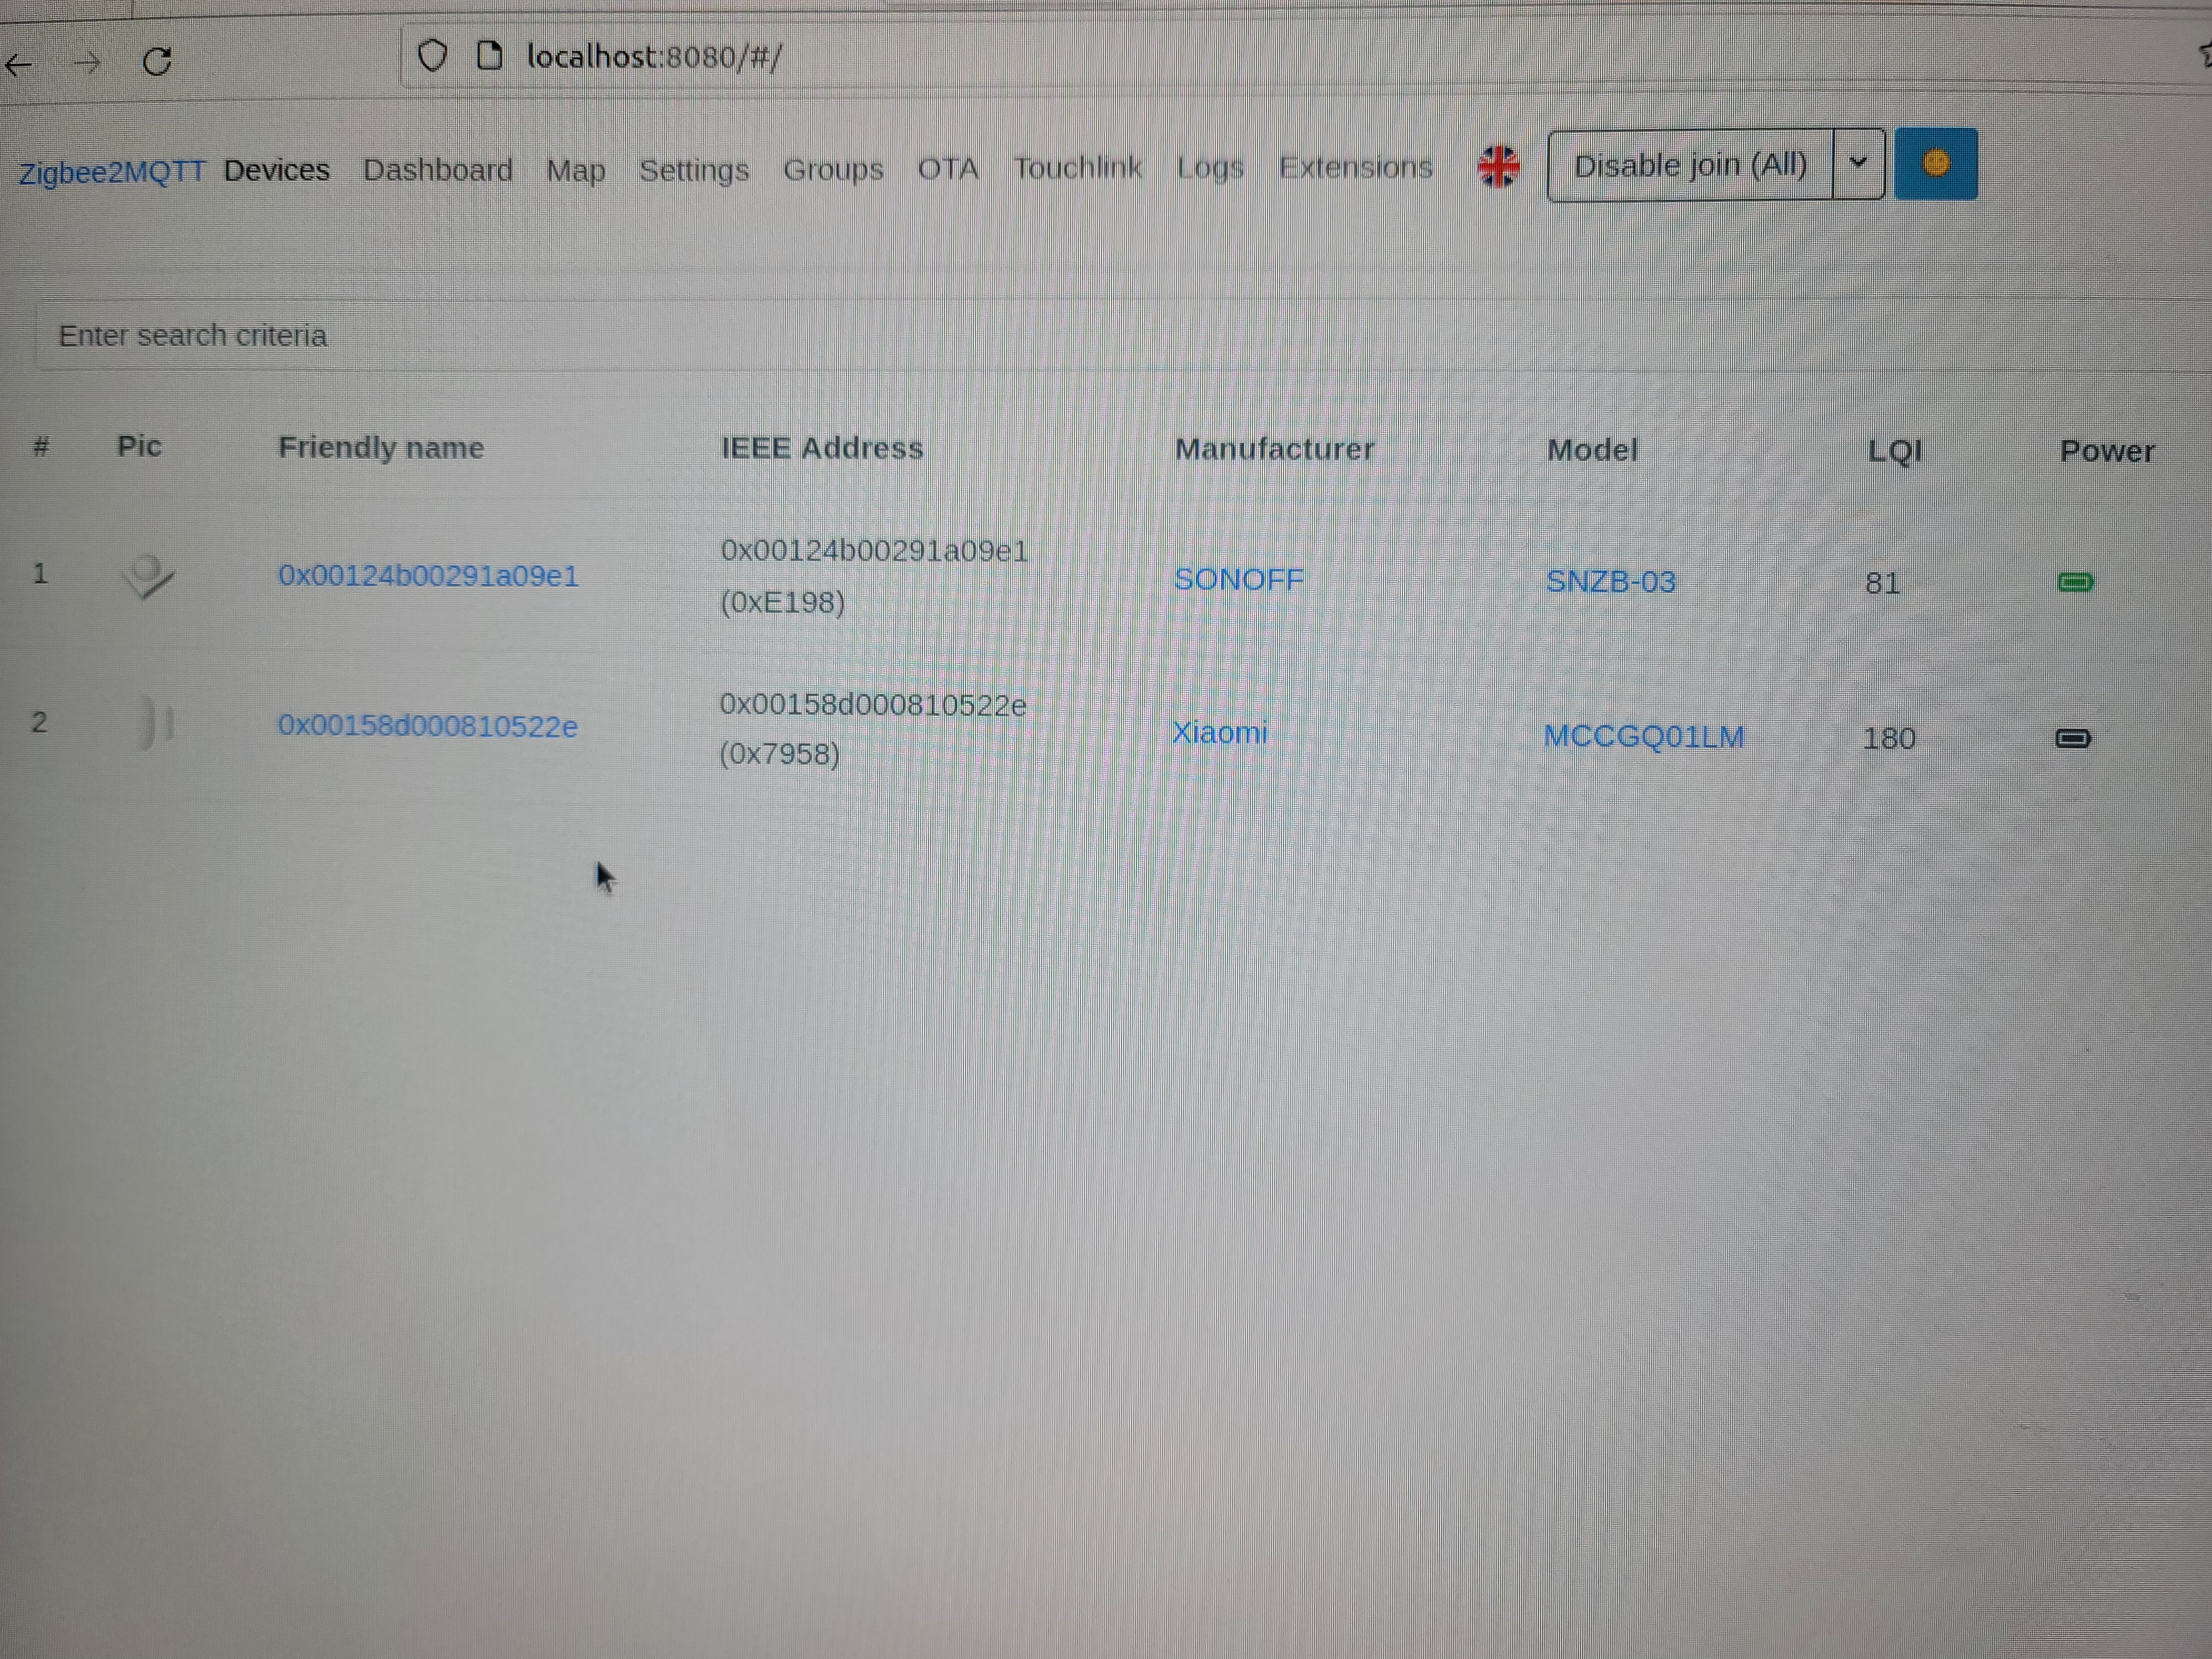
Task: Sort by the # column header
Action: (x=41, y=446)
